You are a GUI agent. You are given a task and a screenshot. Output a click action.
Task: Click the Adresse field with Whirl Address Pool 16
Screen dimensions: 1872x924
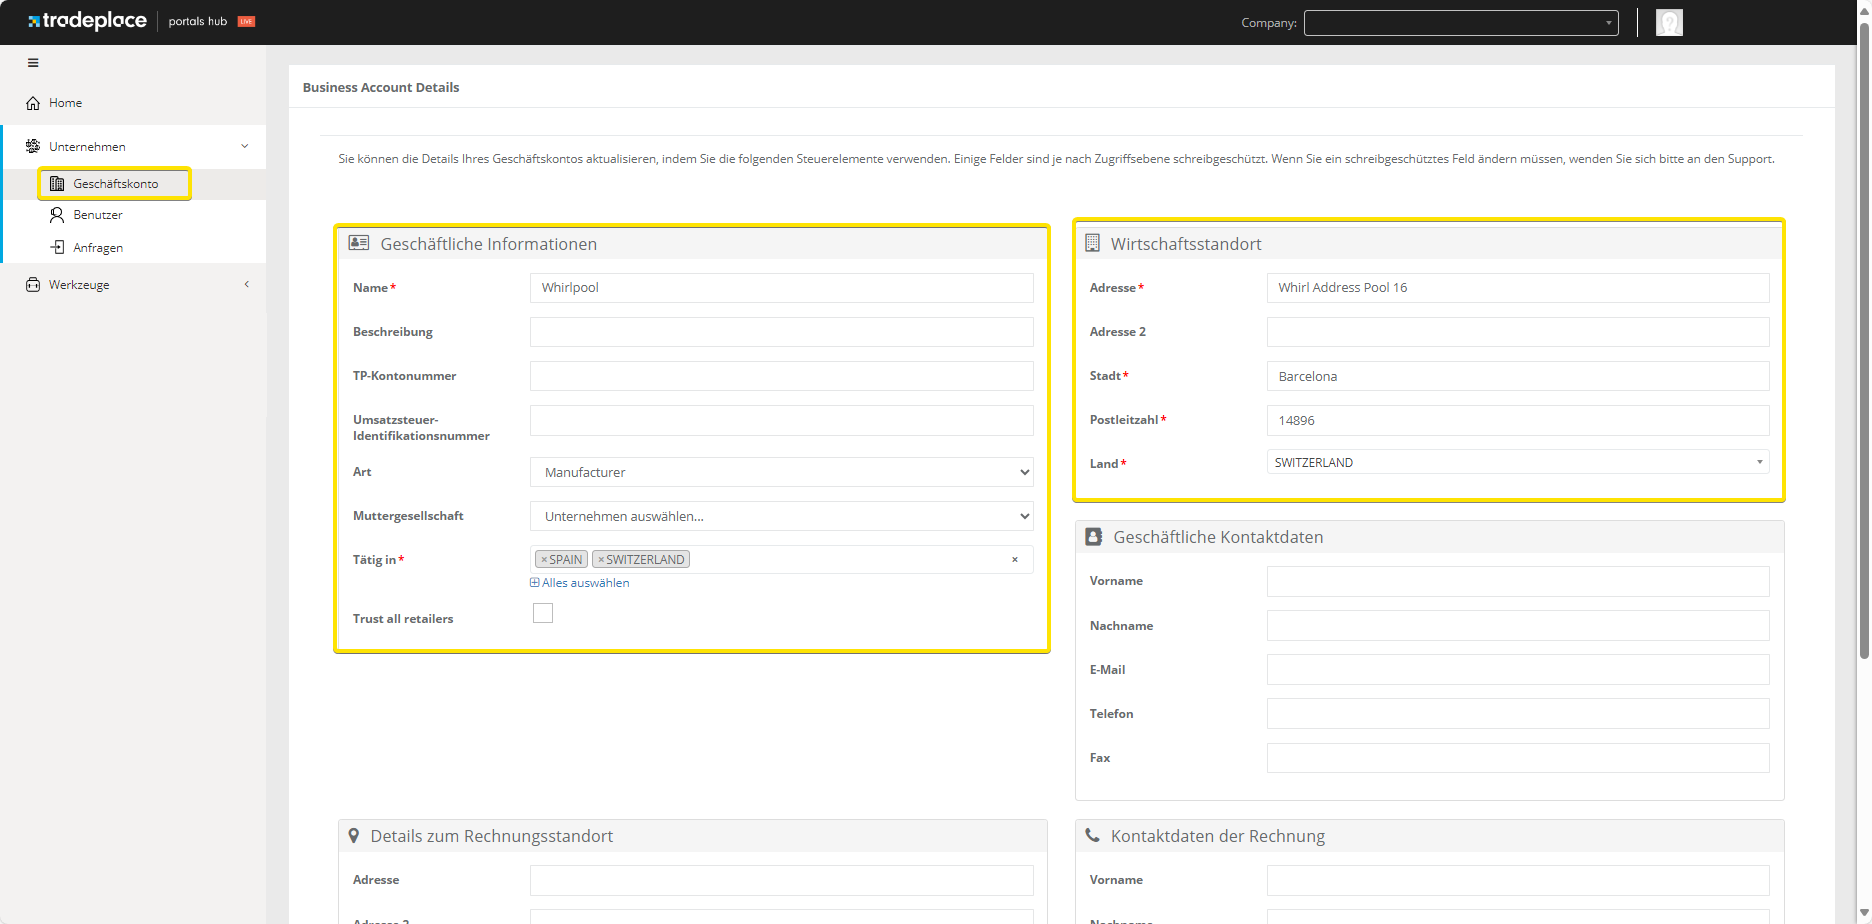tap(1518, 288)
